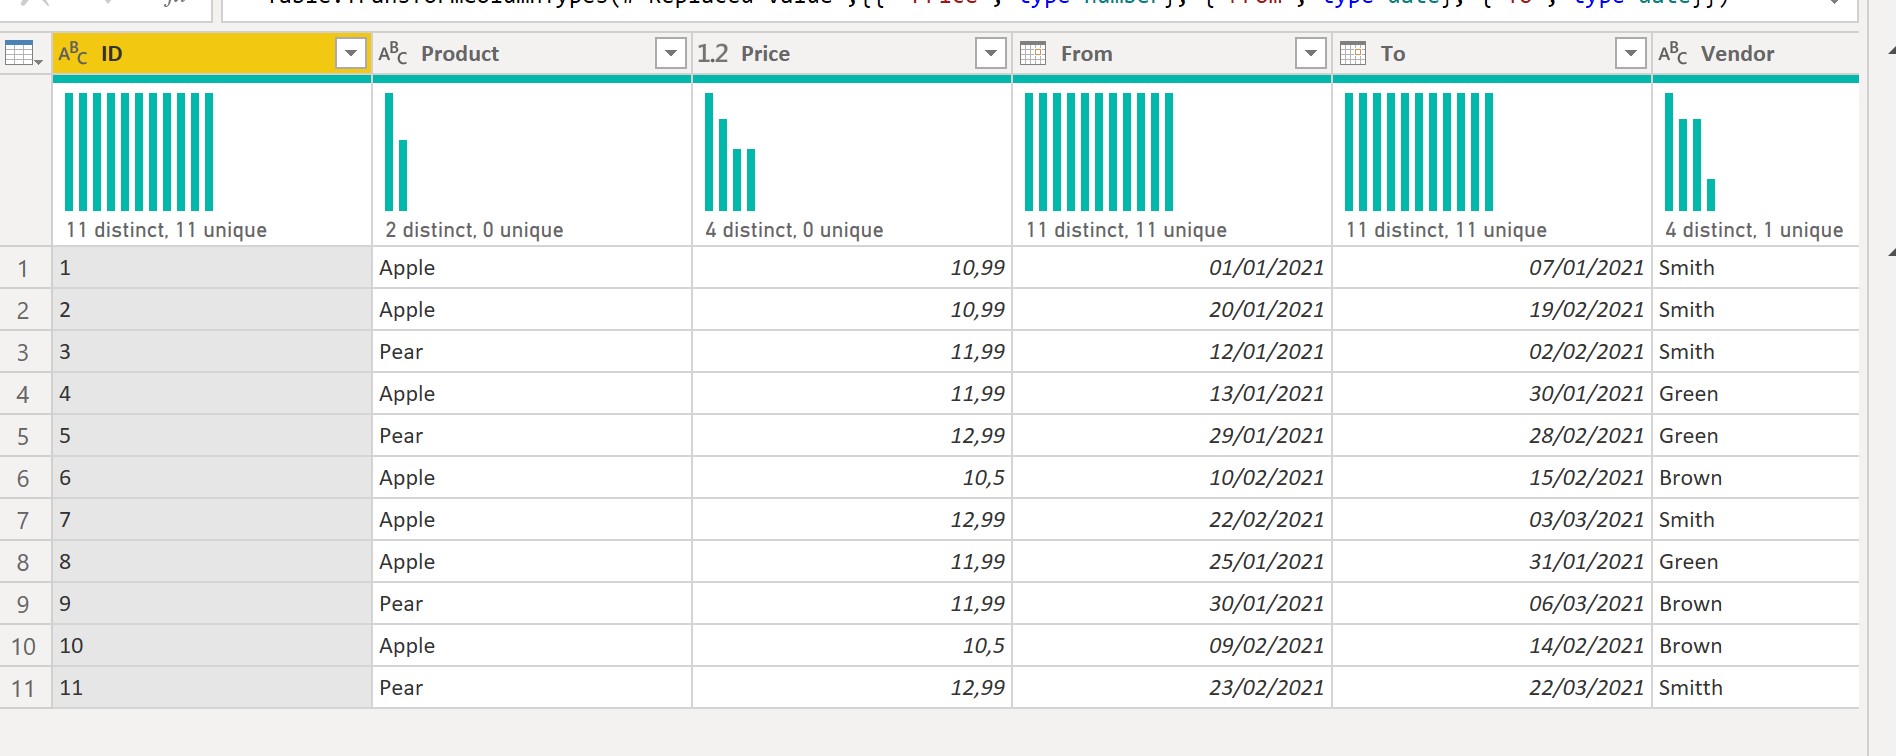Open Product column filter dropdown
The height and width of the screenshot is (756, 1896).
pyautogui.click(x=671, y=53)
